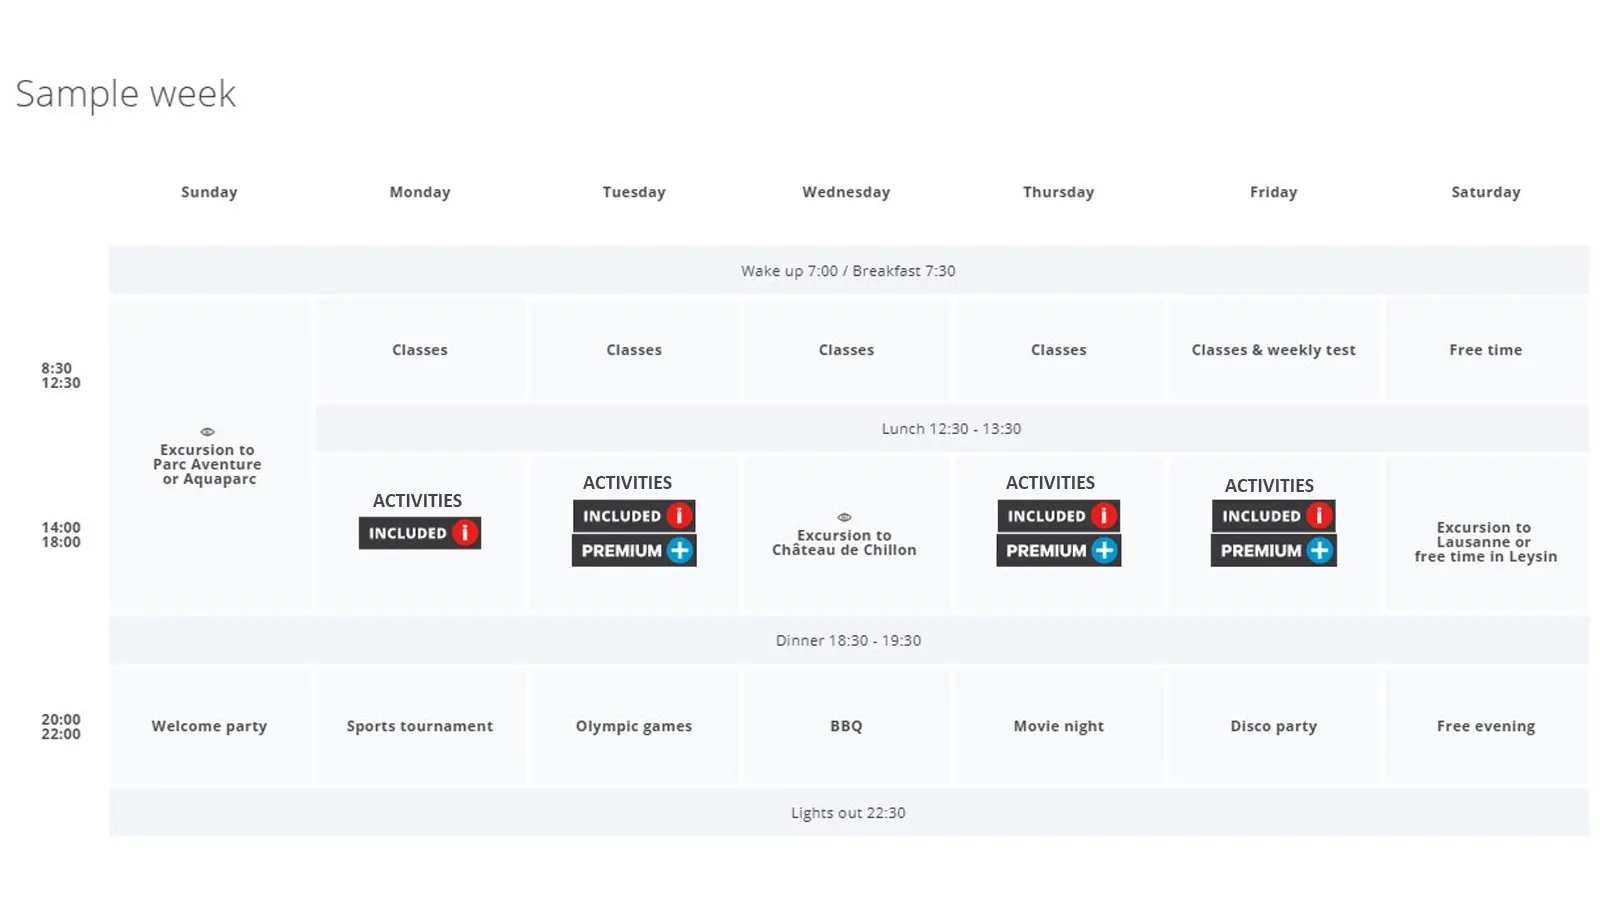This screenshot has height=900, width=1600.
Task: Open Excursion to Parc Aventure or Aquaparc
Action: (207, 465)
